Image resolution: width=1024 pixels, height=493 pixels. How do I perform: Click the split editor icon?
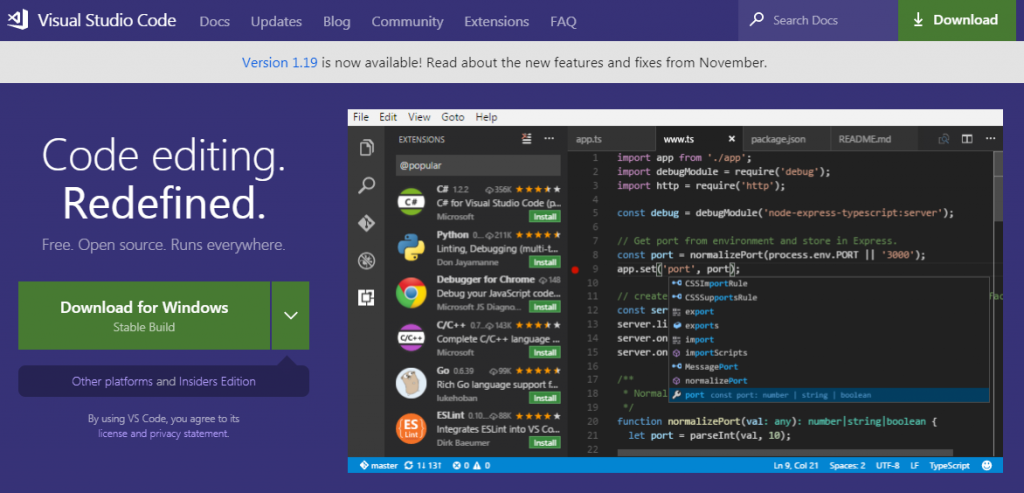[967, 139]
